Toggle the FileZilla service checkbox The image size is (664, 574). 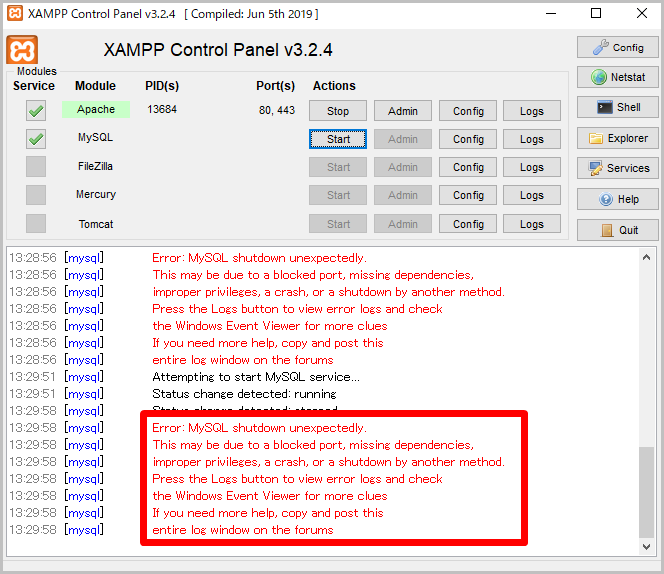(36, 167)
